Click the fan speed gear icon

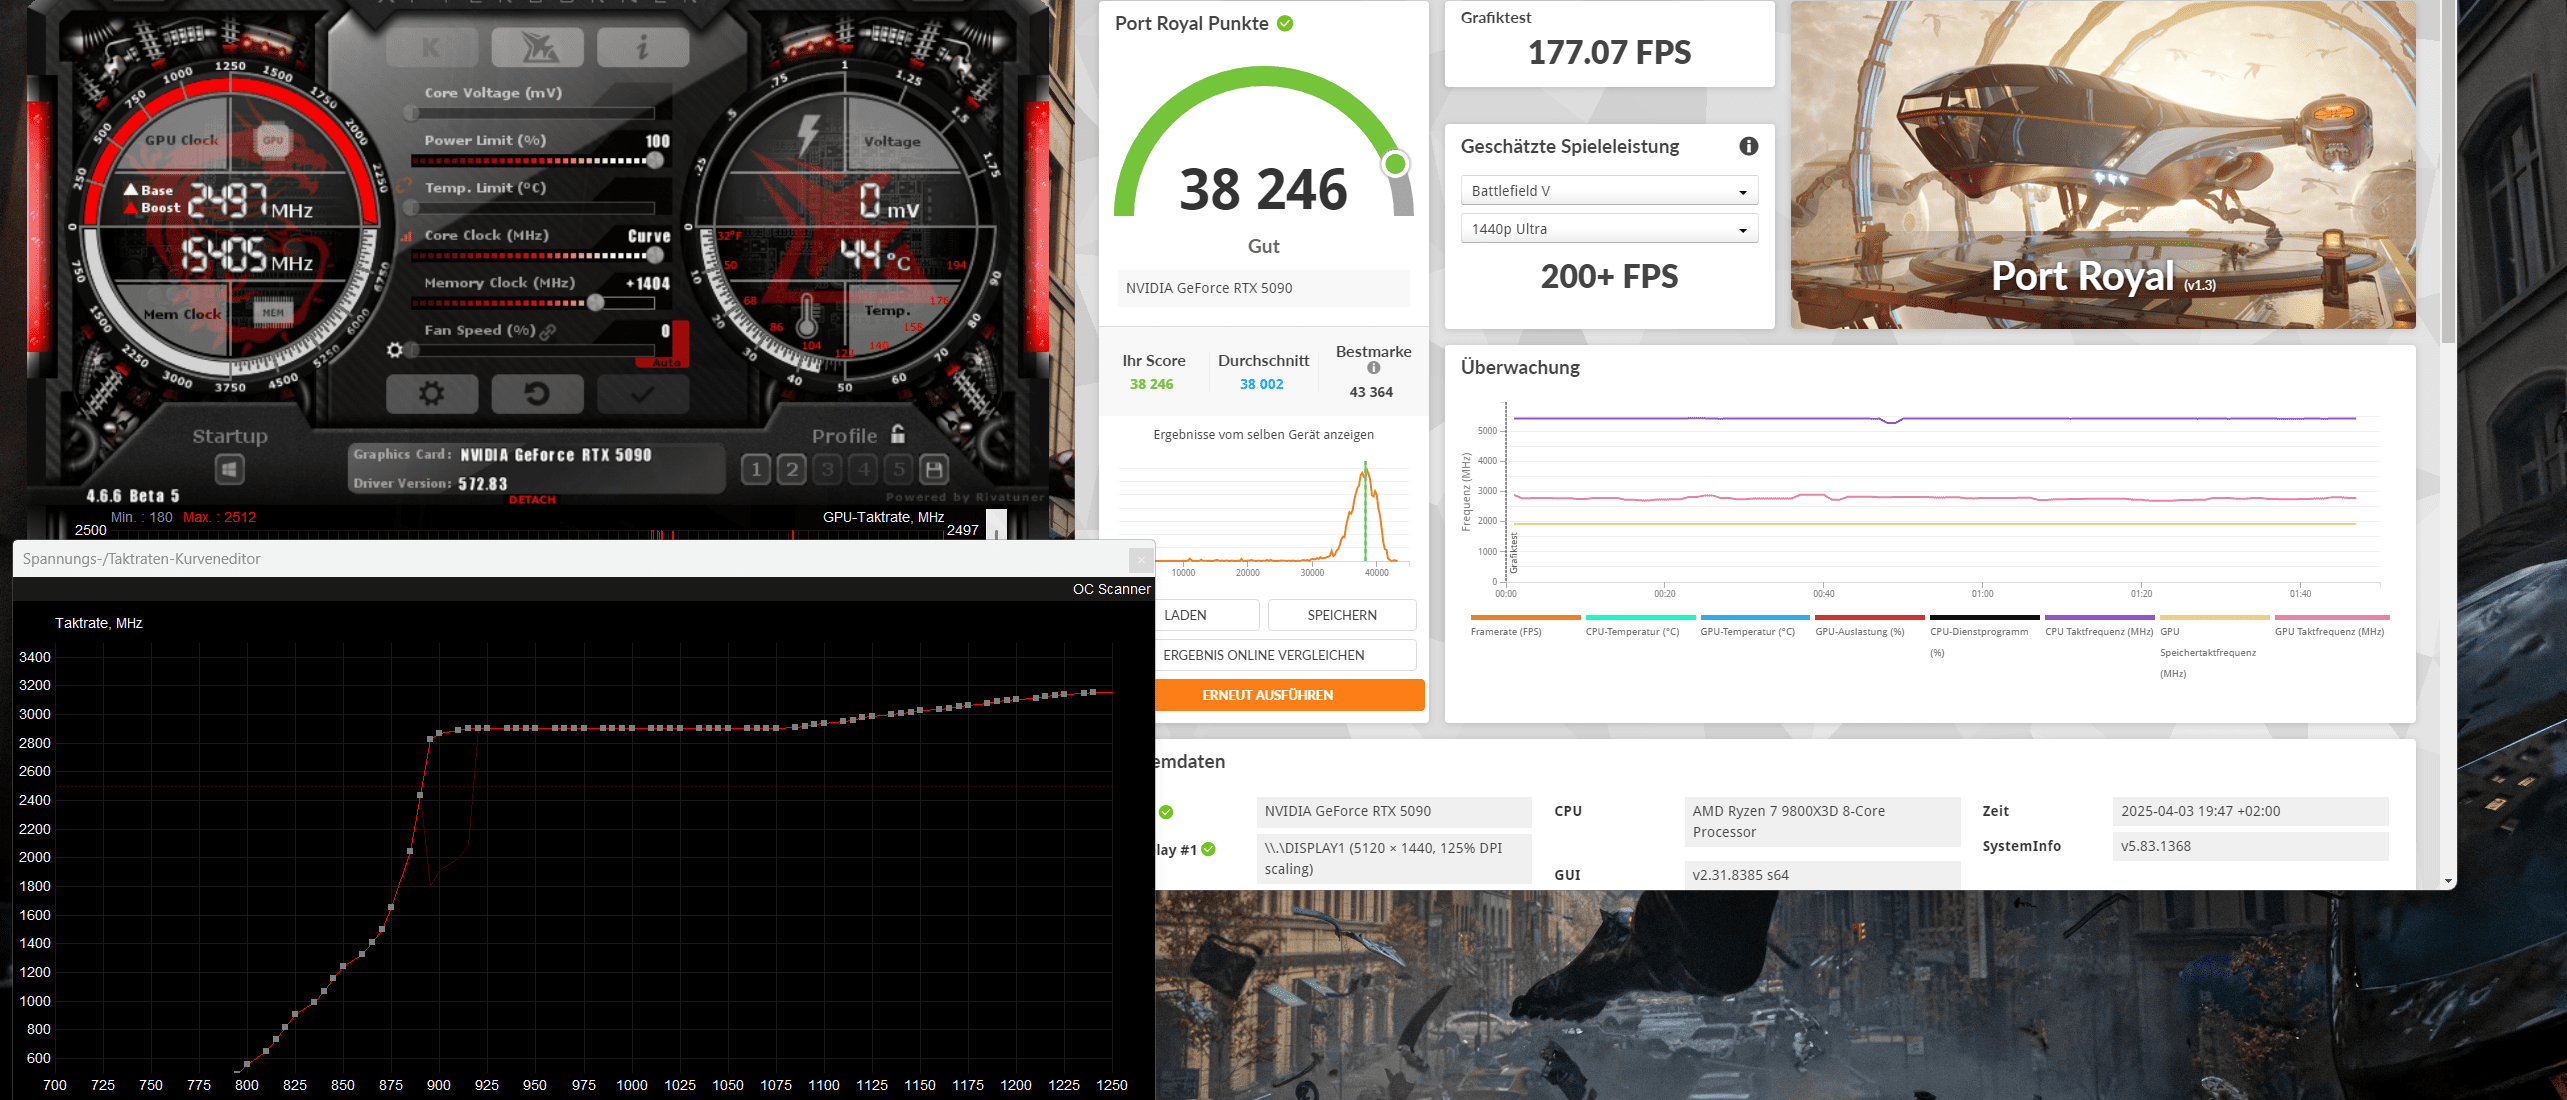(x=395, y=350)
